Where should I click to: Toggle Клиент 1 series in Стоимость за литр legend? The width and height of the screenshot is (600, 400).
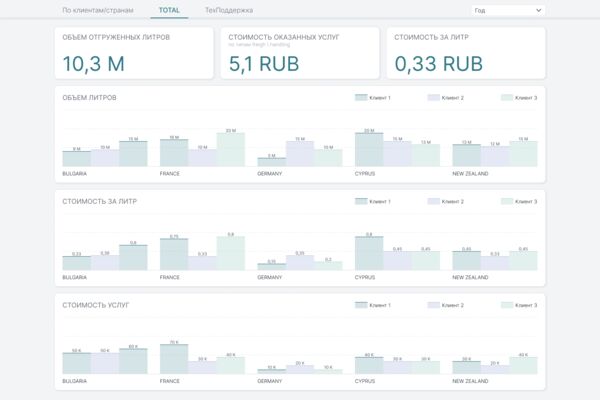pos(373,201)
